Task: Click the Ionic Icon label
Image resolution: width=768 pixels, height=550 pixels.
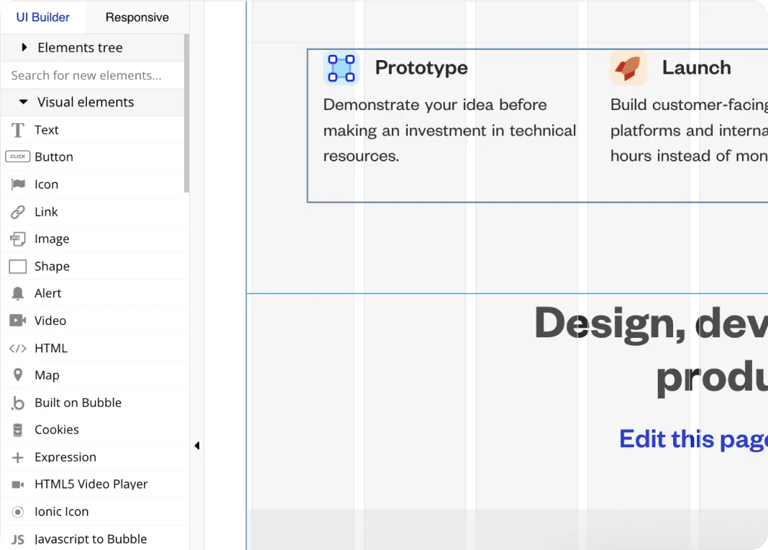Action: pos(62,512)
